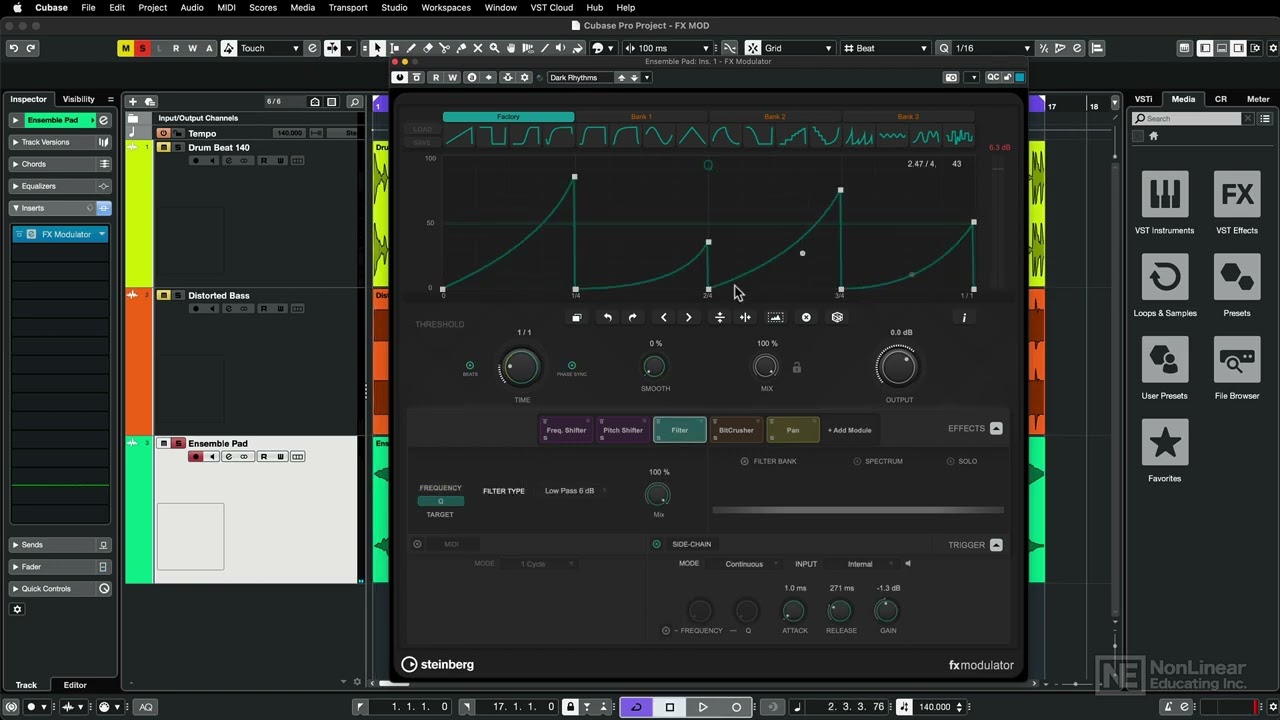This screenshot has width=1280, height=720.
Task: Expand the Sends inspector section
Action: point(60,545)
